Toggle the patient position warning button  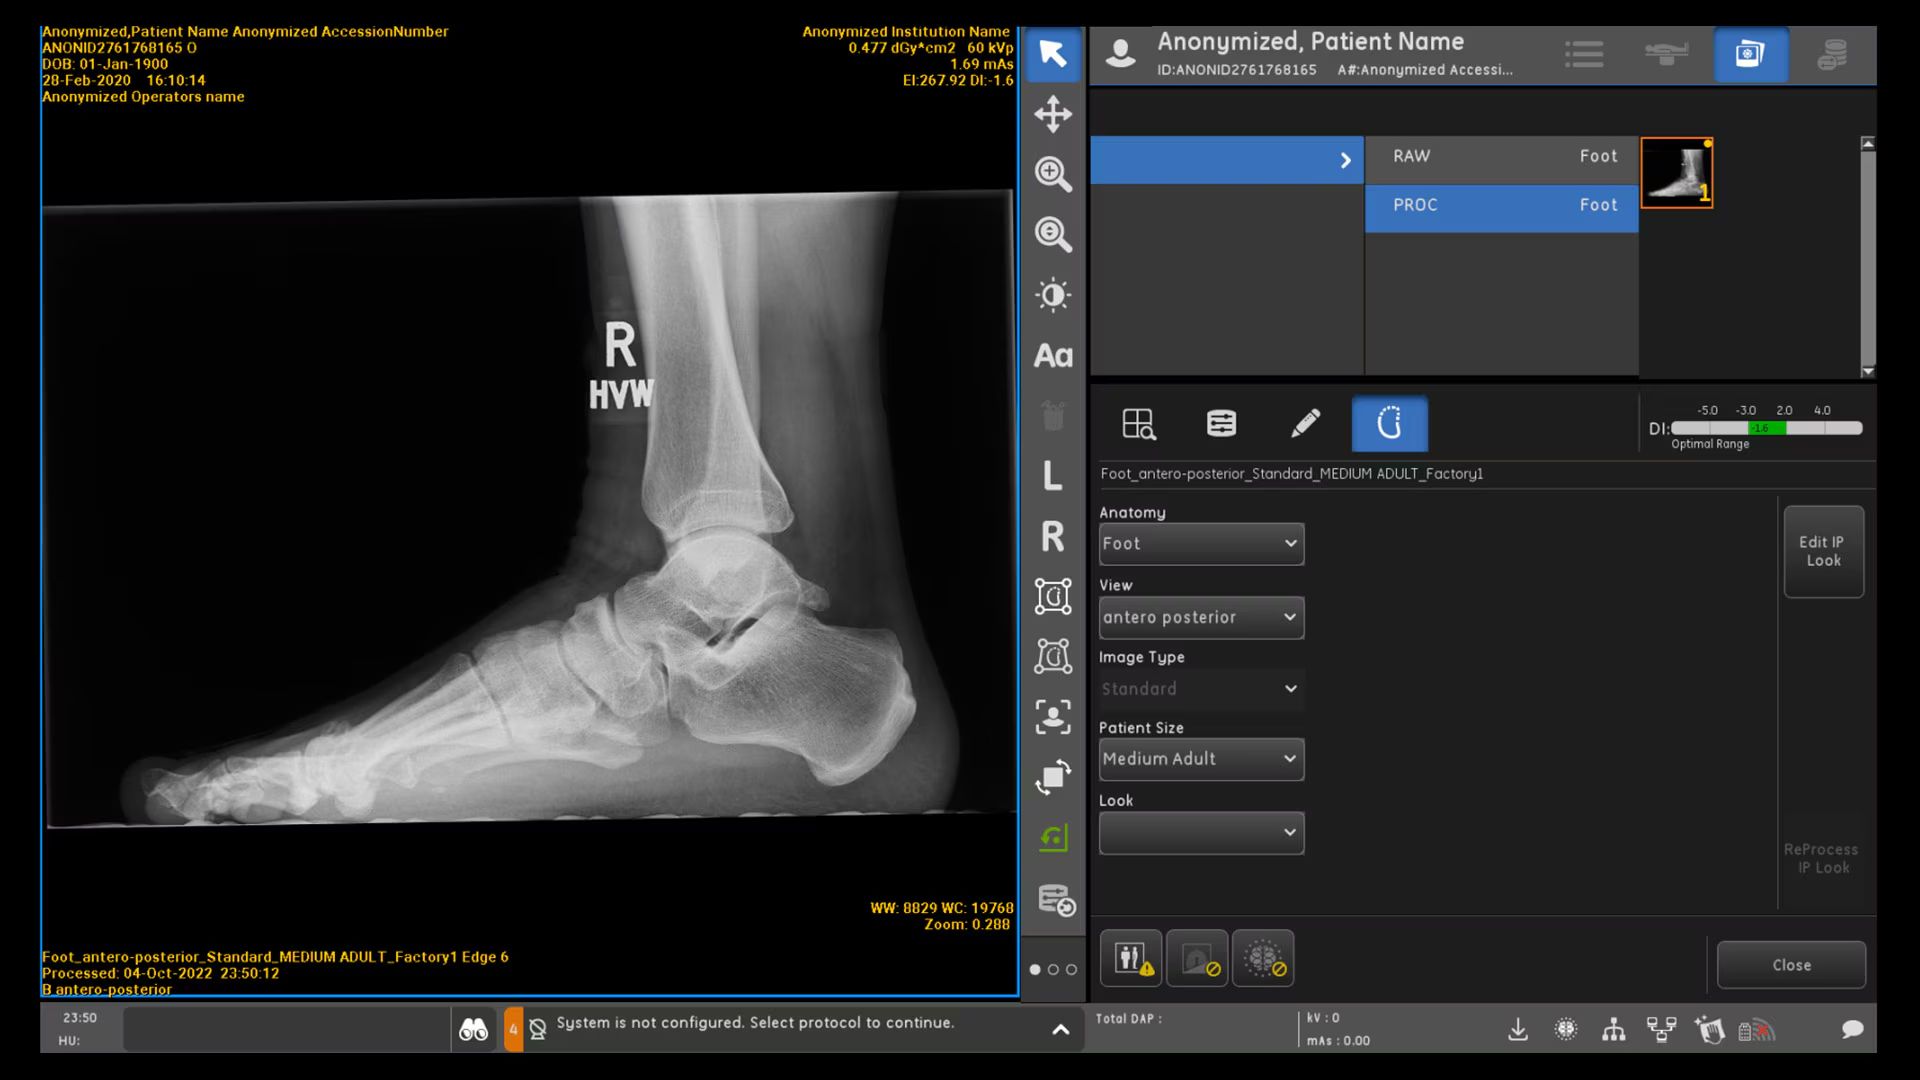(1131, 959)
